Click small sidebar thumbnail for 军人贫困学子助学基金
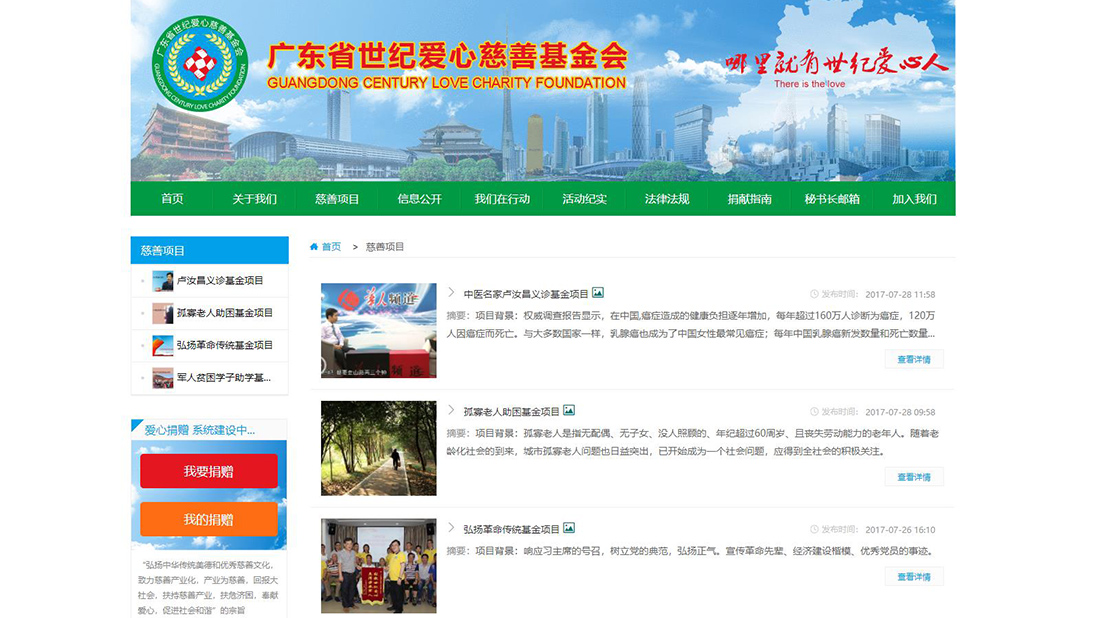 [163, 377]
